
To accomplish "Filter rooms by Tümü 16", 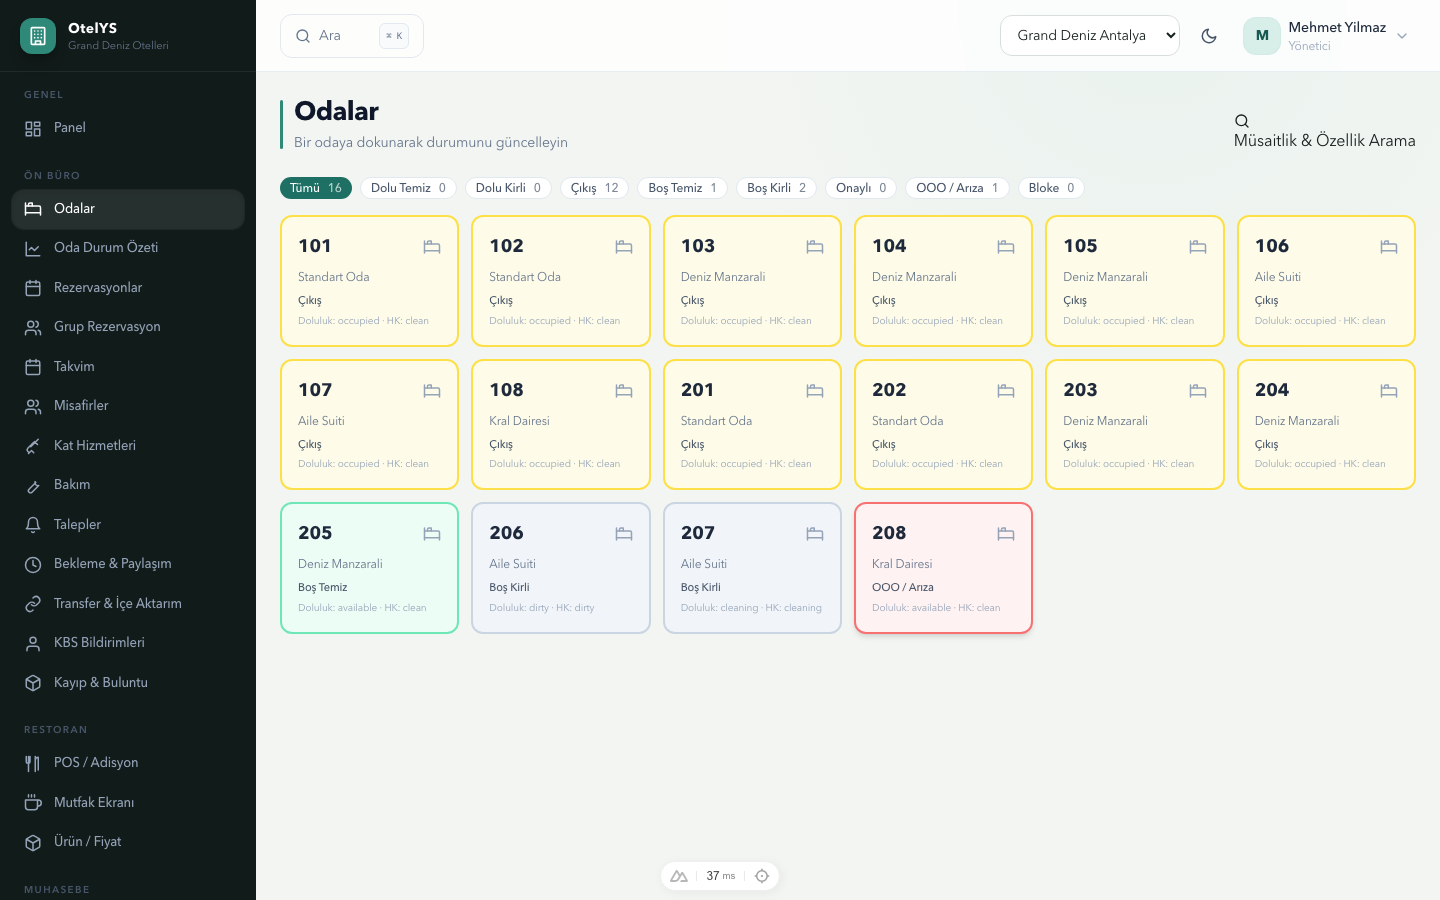I will pos(316,188).
